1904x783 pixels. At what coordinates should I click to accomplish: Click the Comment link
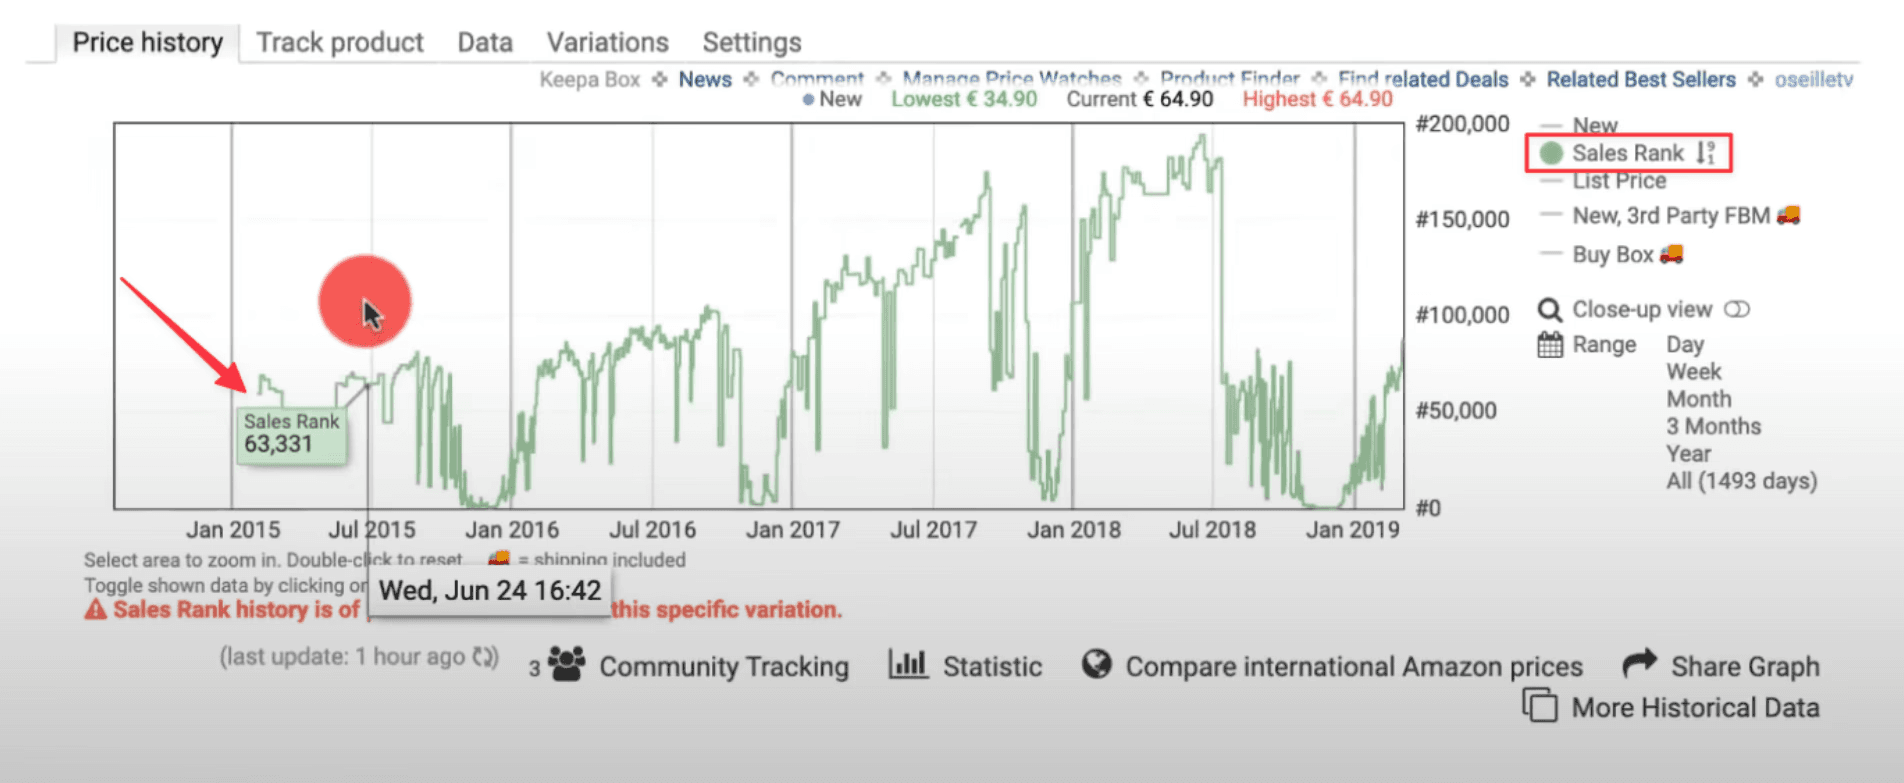[817, 79]
